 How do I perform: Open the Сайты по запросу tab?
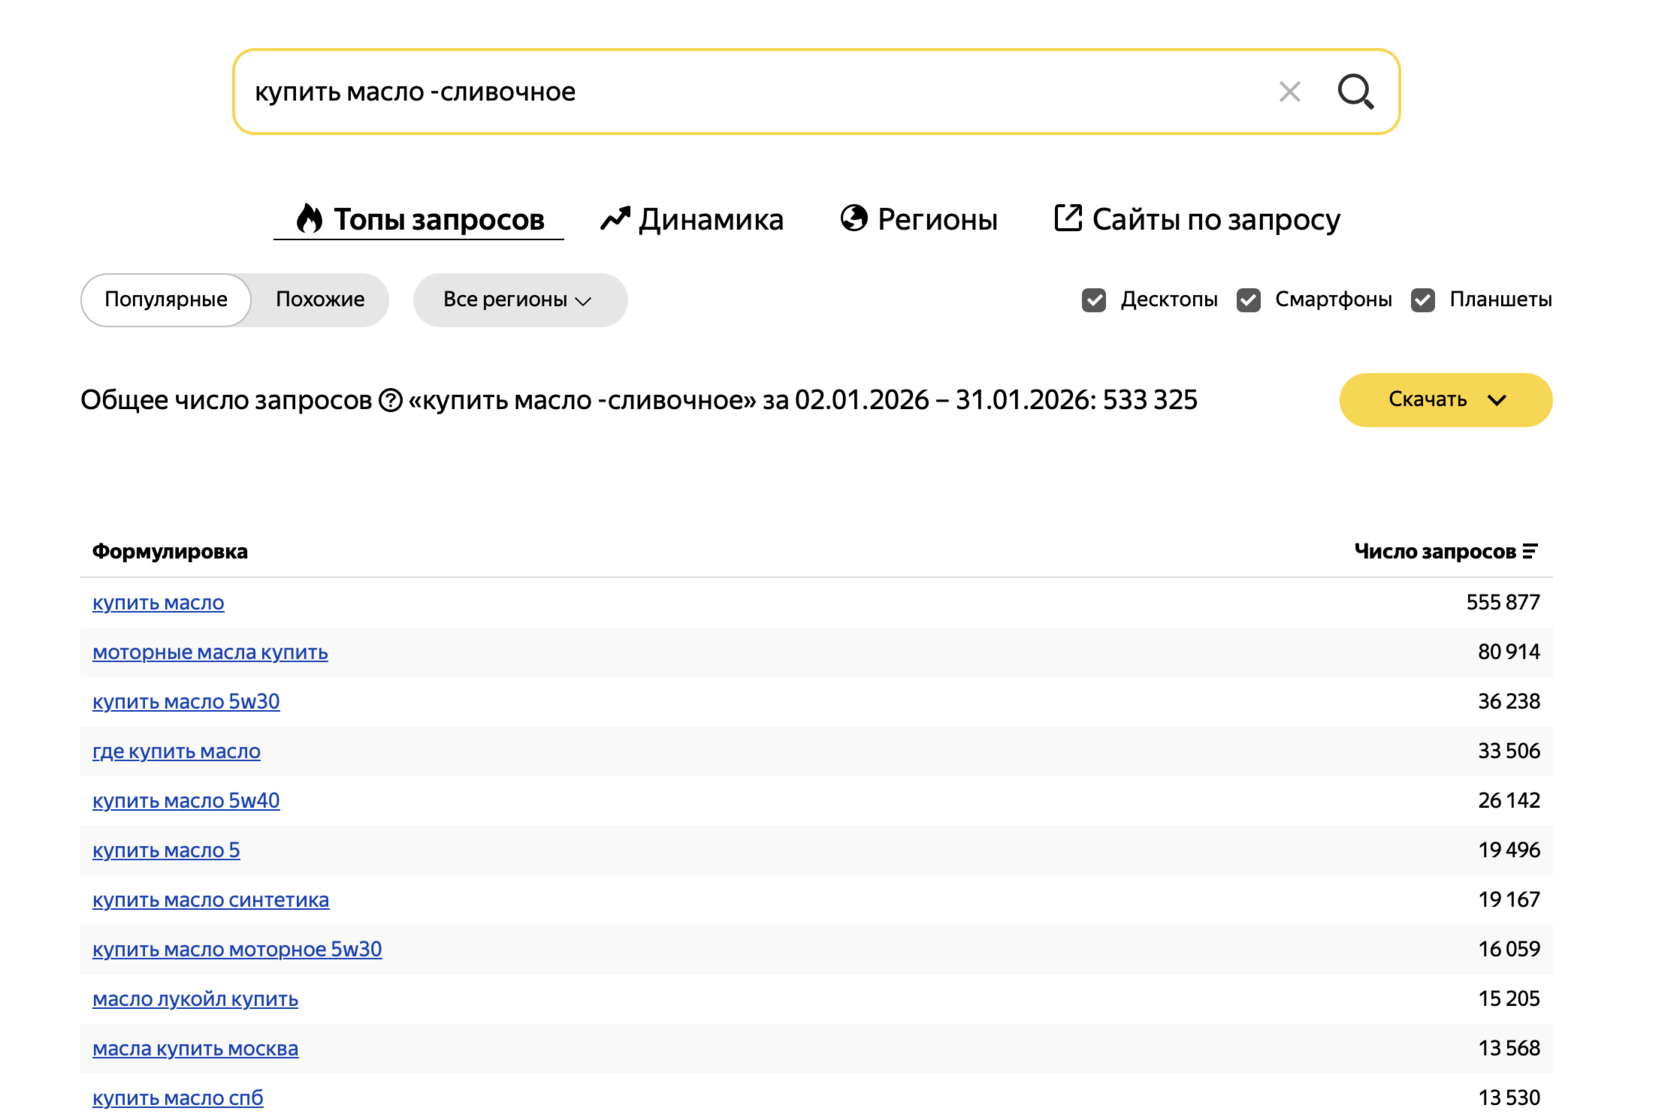click(1217, 218)
